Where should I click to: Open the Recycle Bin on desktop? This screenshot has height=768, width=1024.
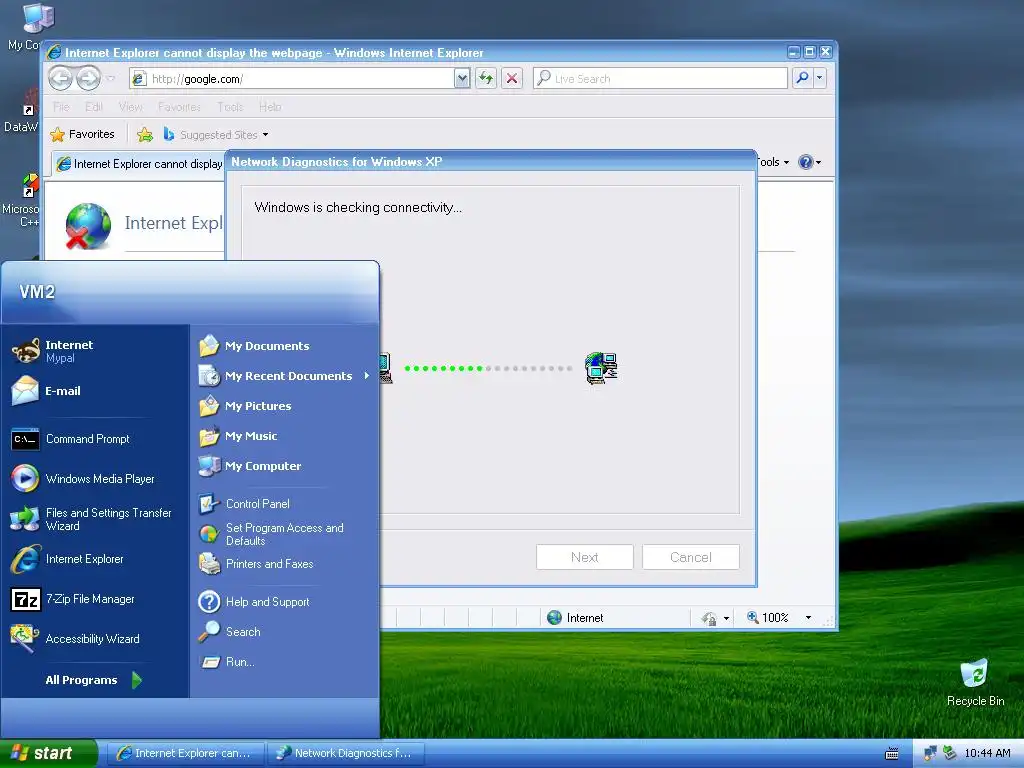click(x=976, y=682)
